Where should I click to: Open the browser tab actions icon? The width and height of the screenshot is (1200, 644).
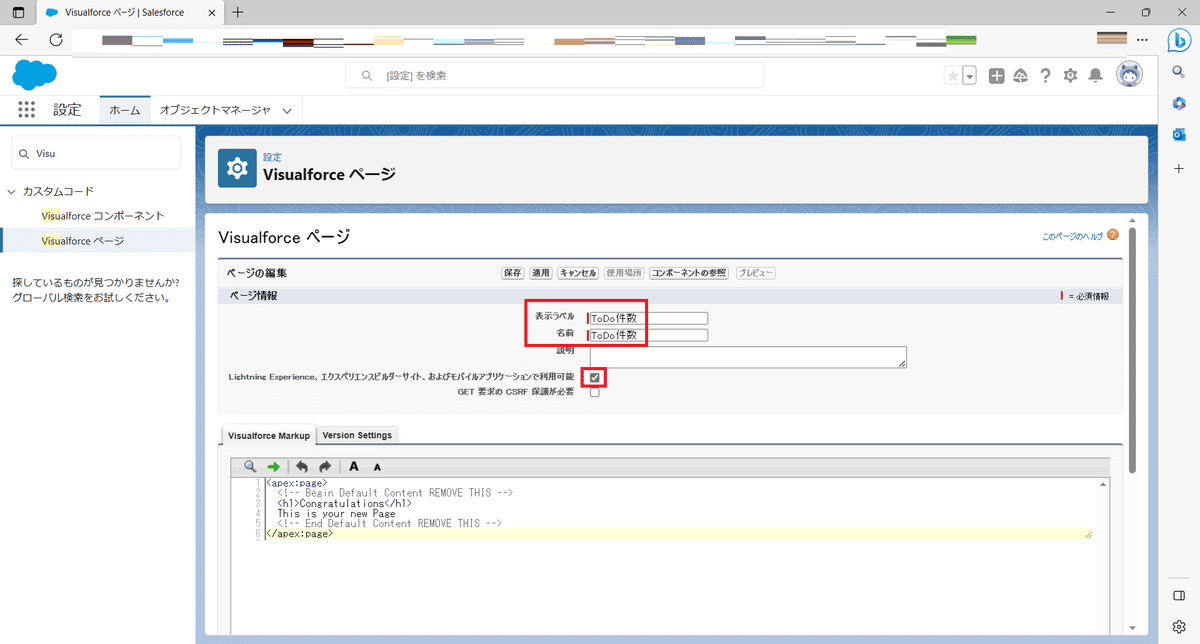(18, 12)
